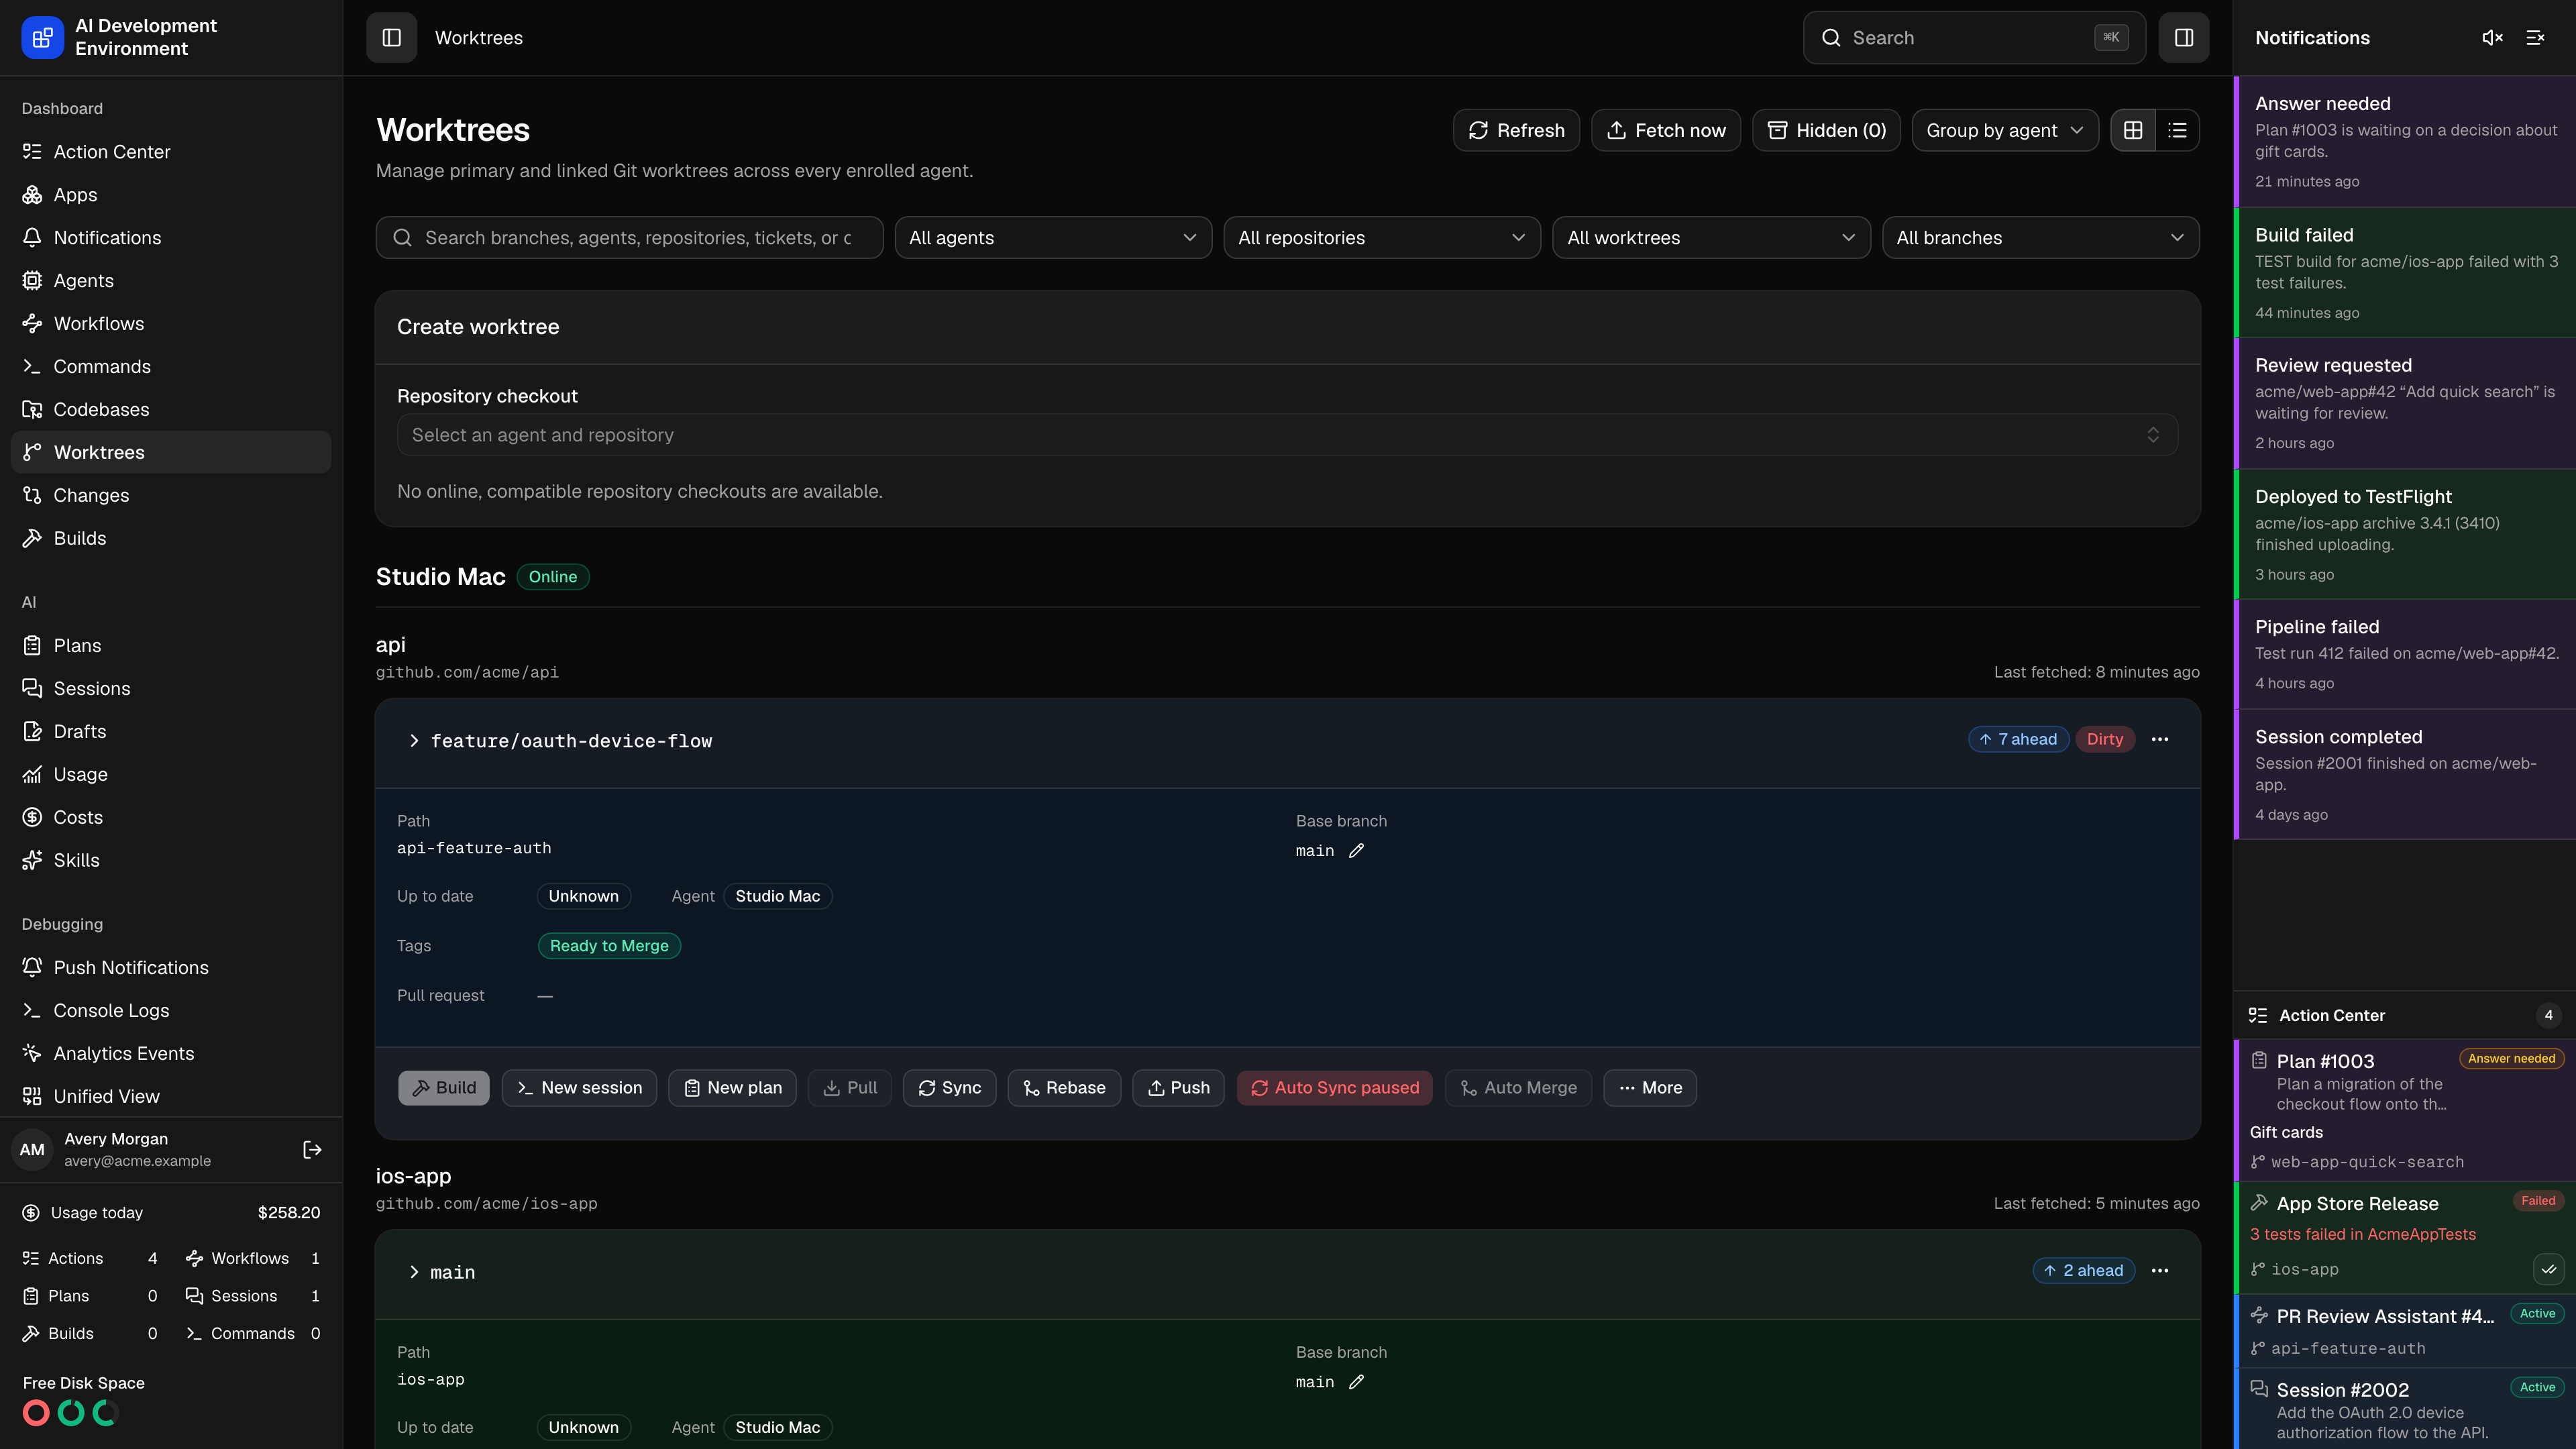Image resolution: width=2576 pixels, height=1449 pixels.
Task: Open Build failed notification
Action: (x=2405, y=272)
